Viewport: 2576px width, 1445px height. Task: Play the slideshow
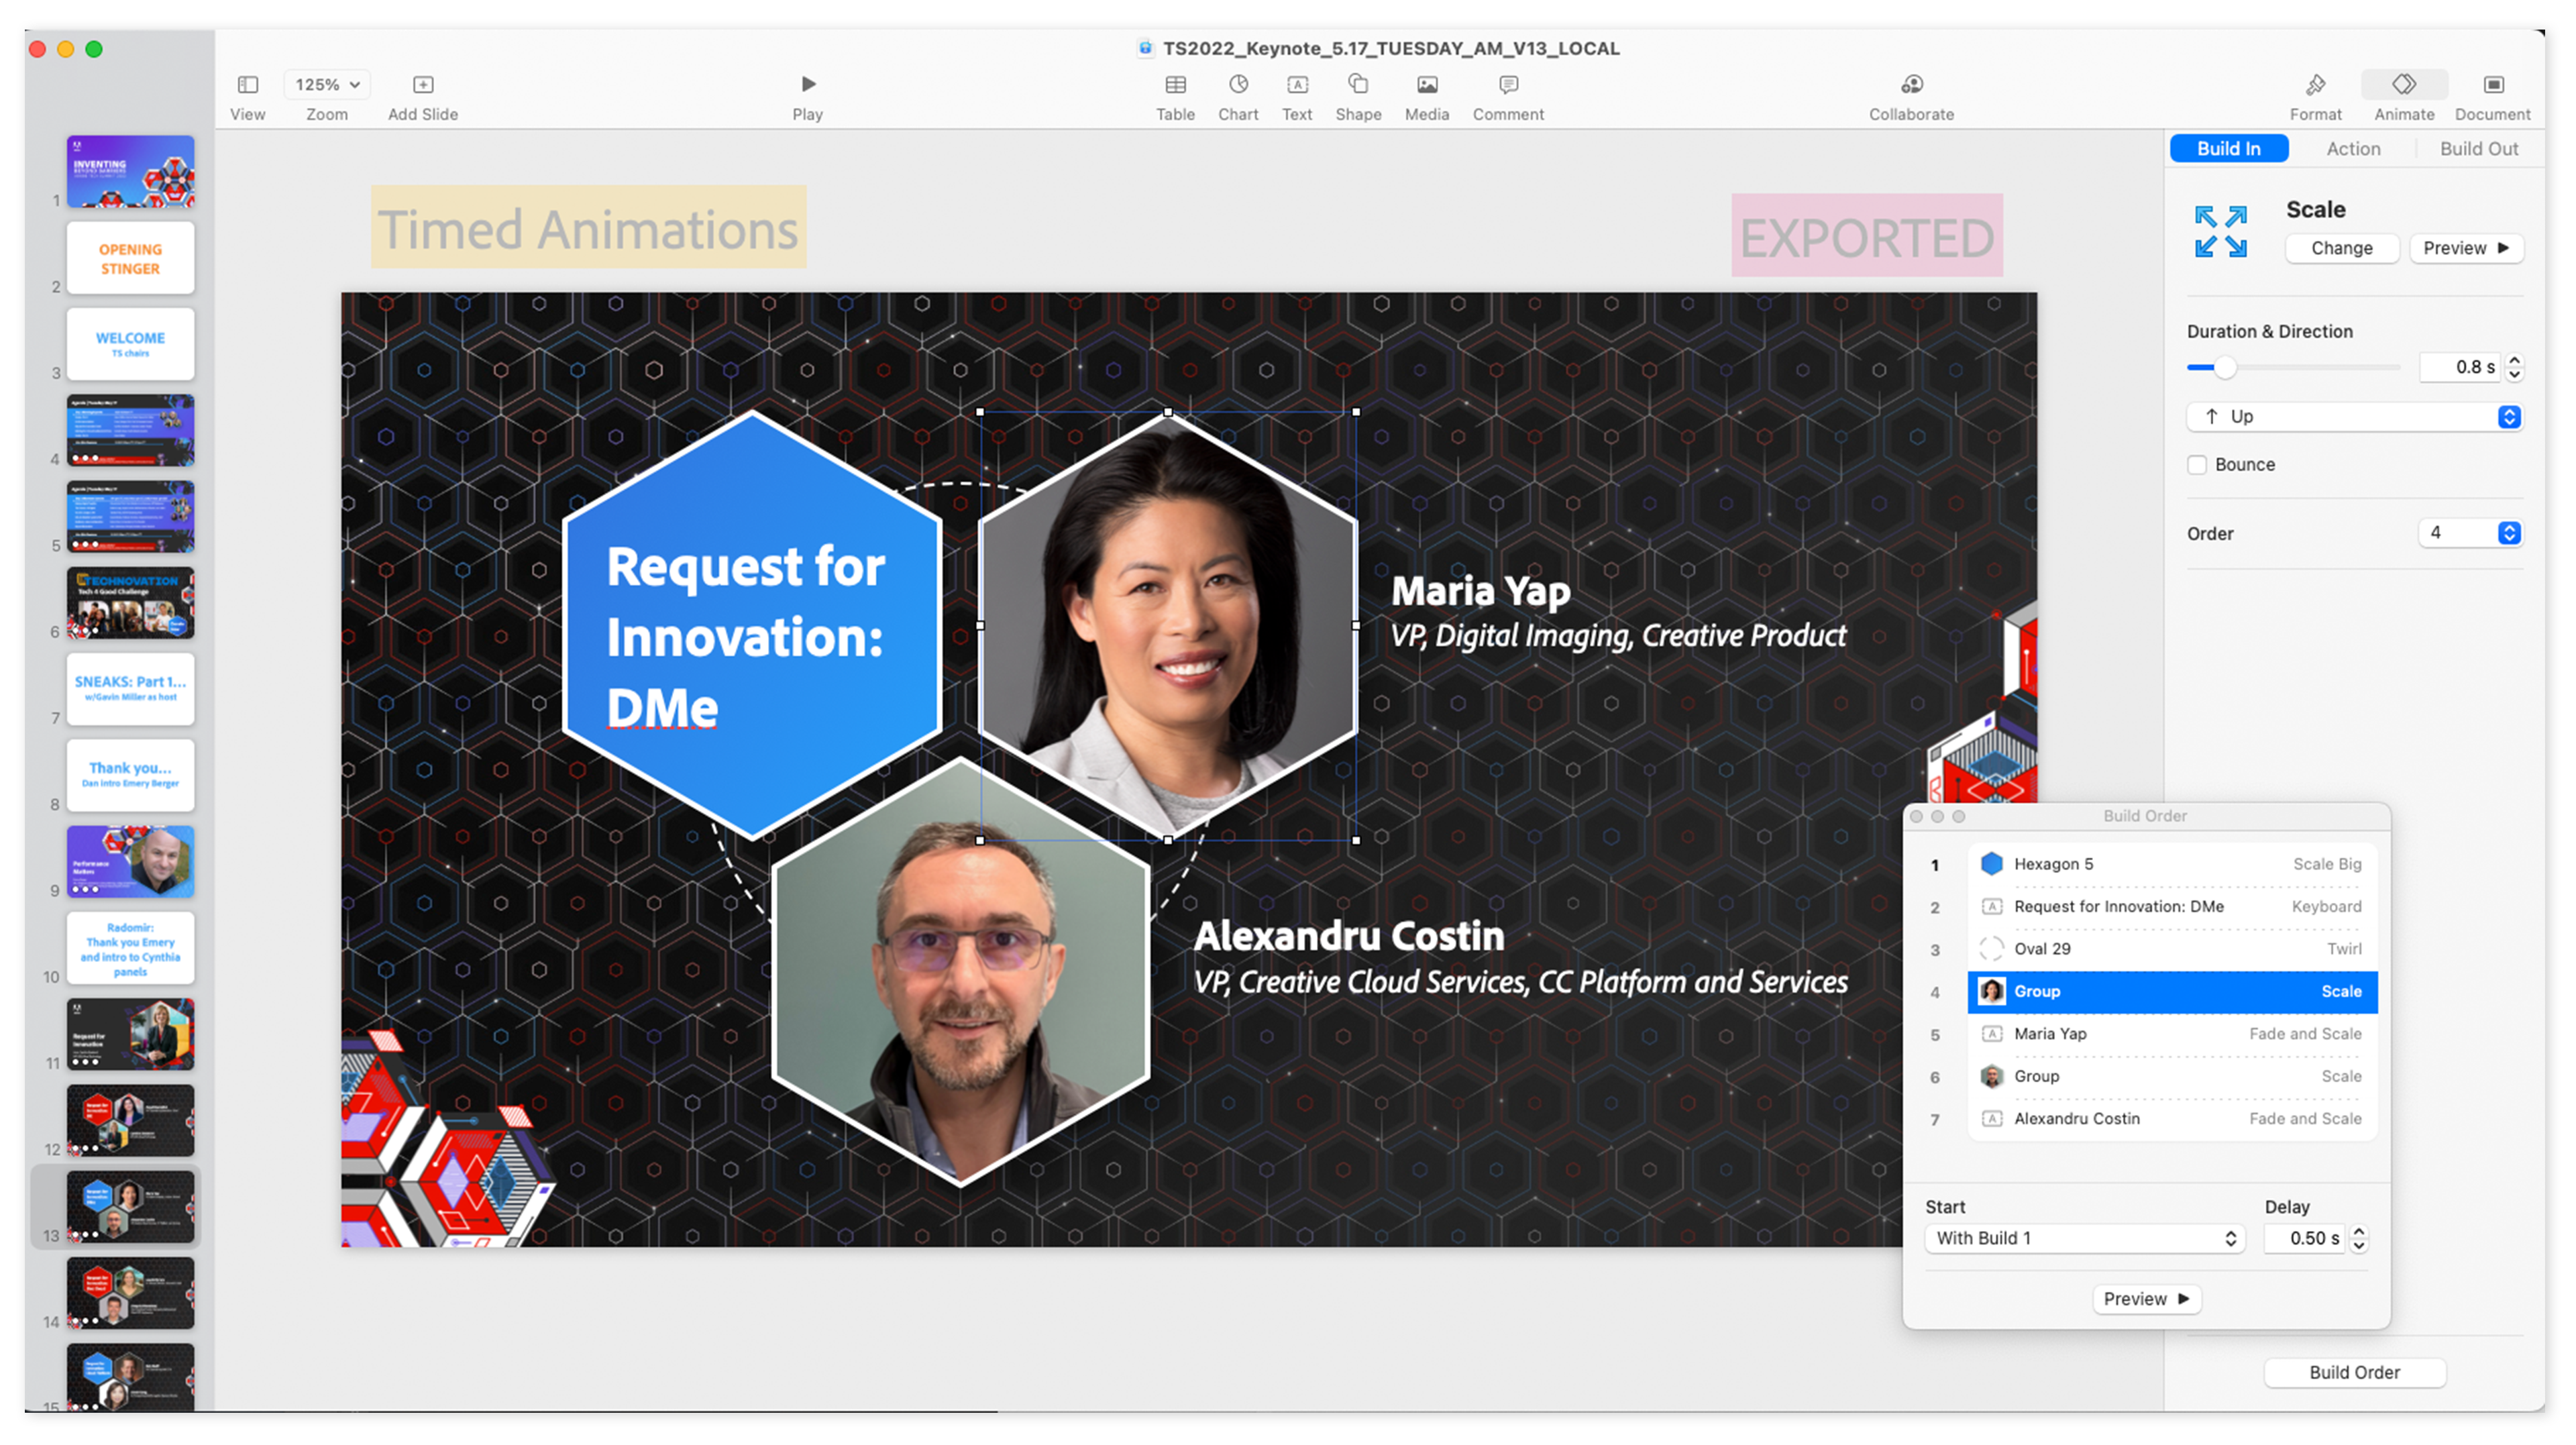tap(808, 84)
